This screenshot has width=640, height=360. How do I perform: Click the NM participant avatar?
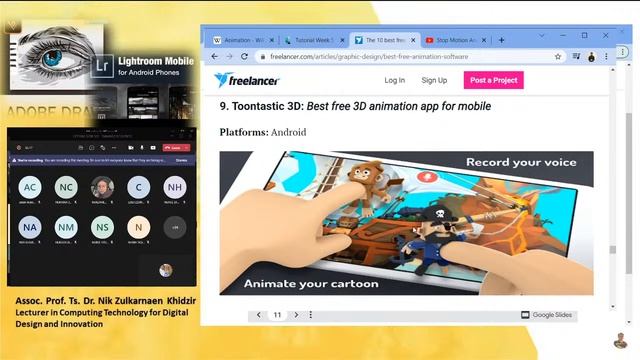tap(66, 227)
